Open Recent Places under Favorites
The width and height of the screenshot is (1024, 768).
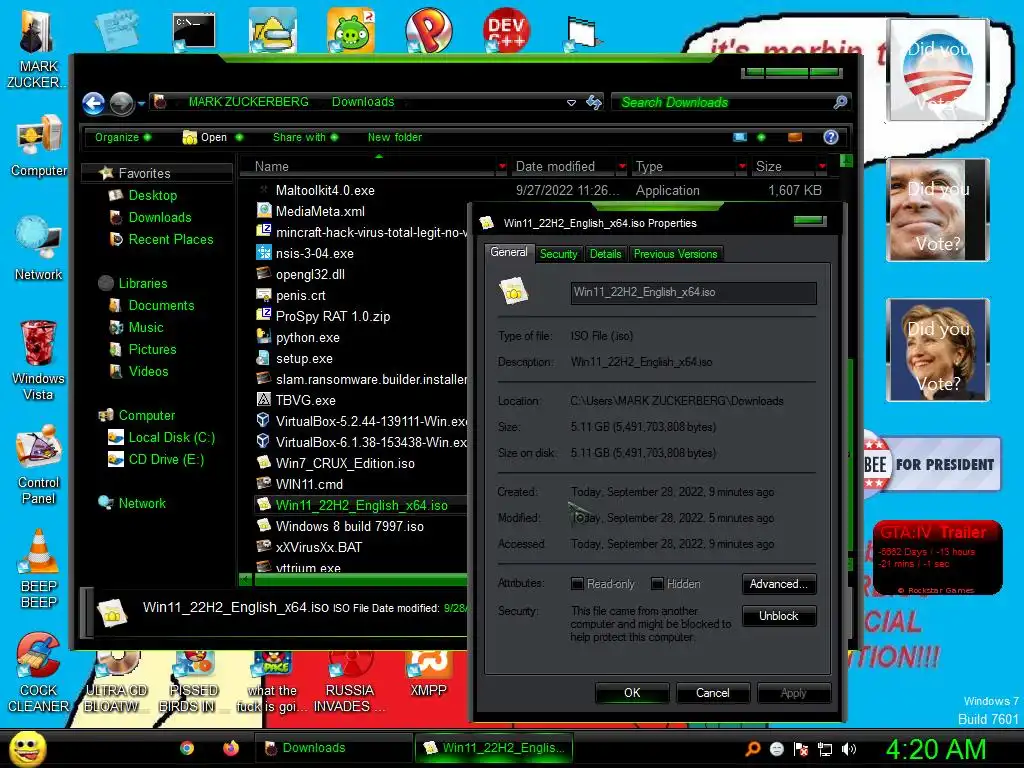(x=161, y=240)
